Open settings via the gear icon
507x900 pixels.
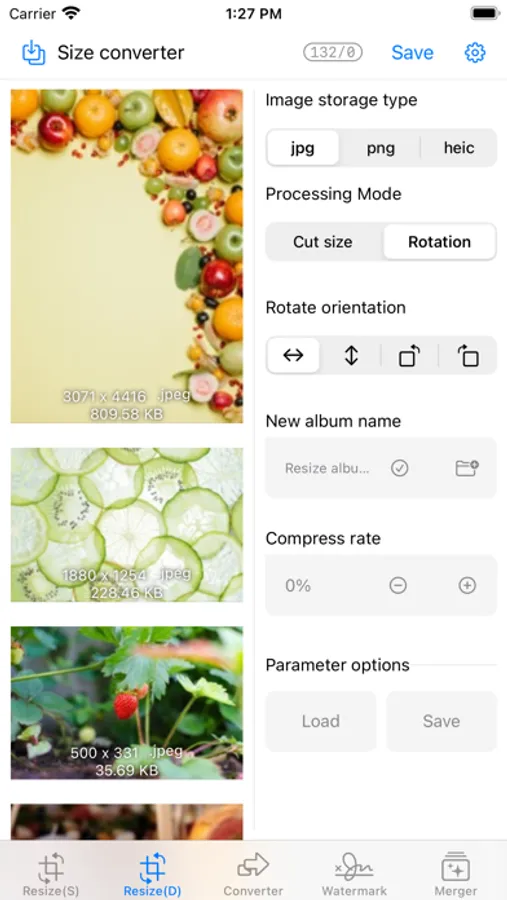pyautogui.click(x=475, y=53)
